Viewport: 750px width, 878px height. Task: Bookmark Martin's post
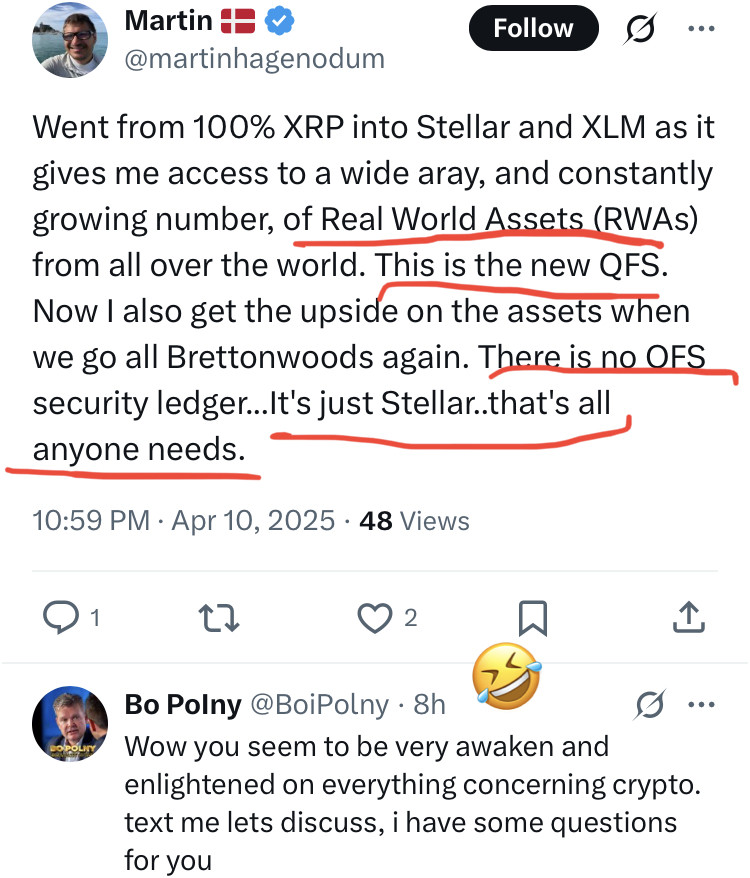(x=534, y=619)
